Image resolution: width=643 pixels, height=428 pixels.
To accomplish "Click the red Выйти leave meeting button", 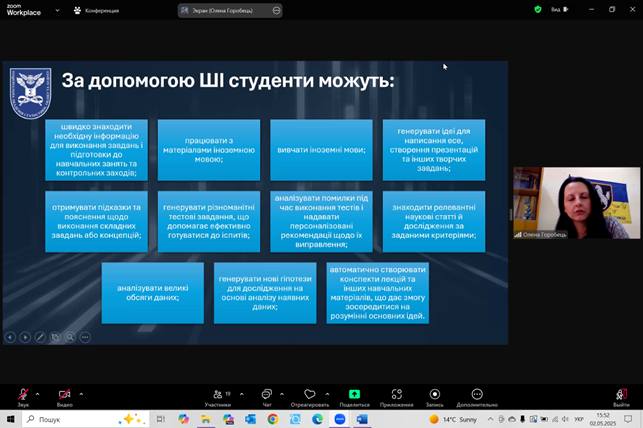I will (x=621, y=394).
